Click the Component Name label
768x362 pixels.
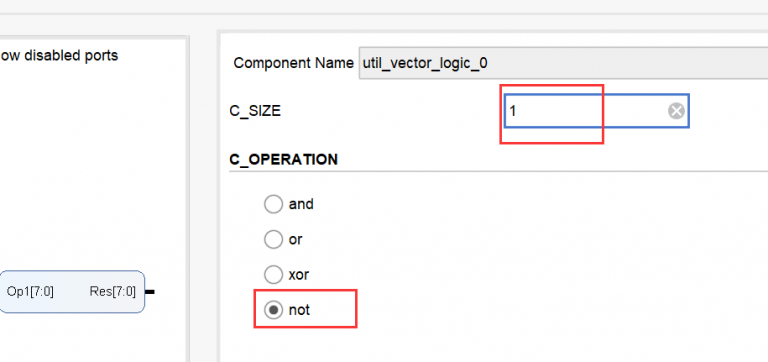click(x=293, y=63)
